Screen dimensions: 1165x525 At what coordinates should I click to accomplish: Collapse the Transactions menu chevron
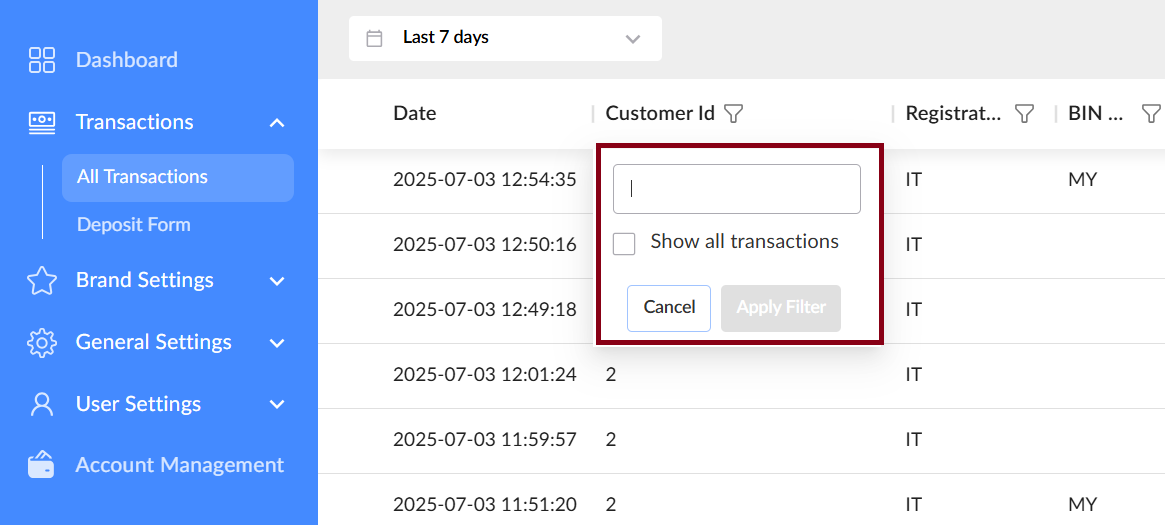click(277, 123)
